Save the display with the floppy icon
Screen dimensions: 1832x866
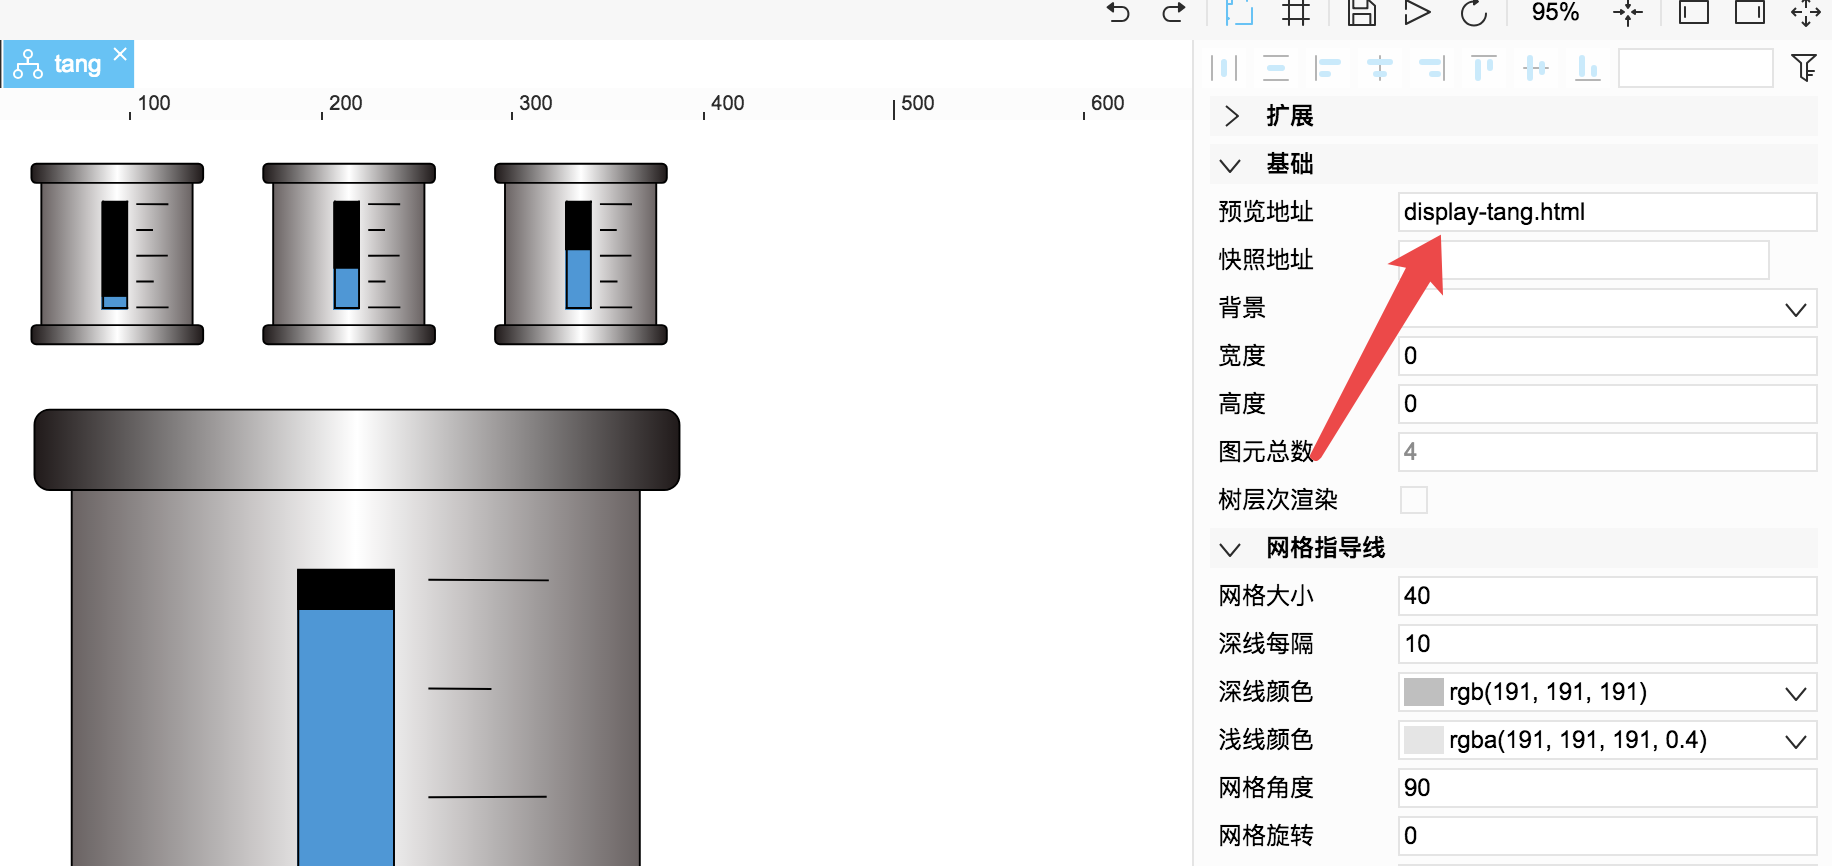click(x=1362, y=13)
